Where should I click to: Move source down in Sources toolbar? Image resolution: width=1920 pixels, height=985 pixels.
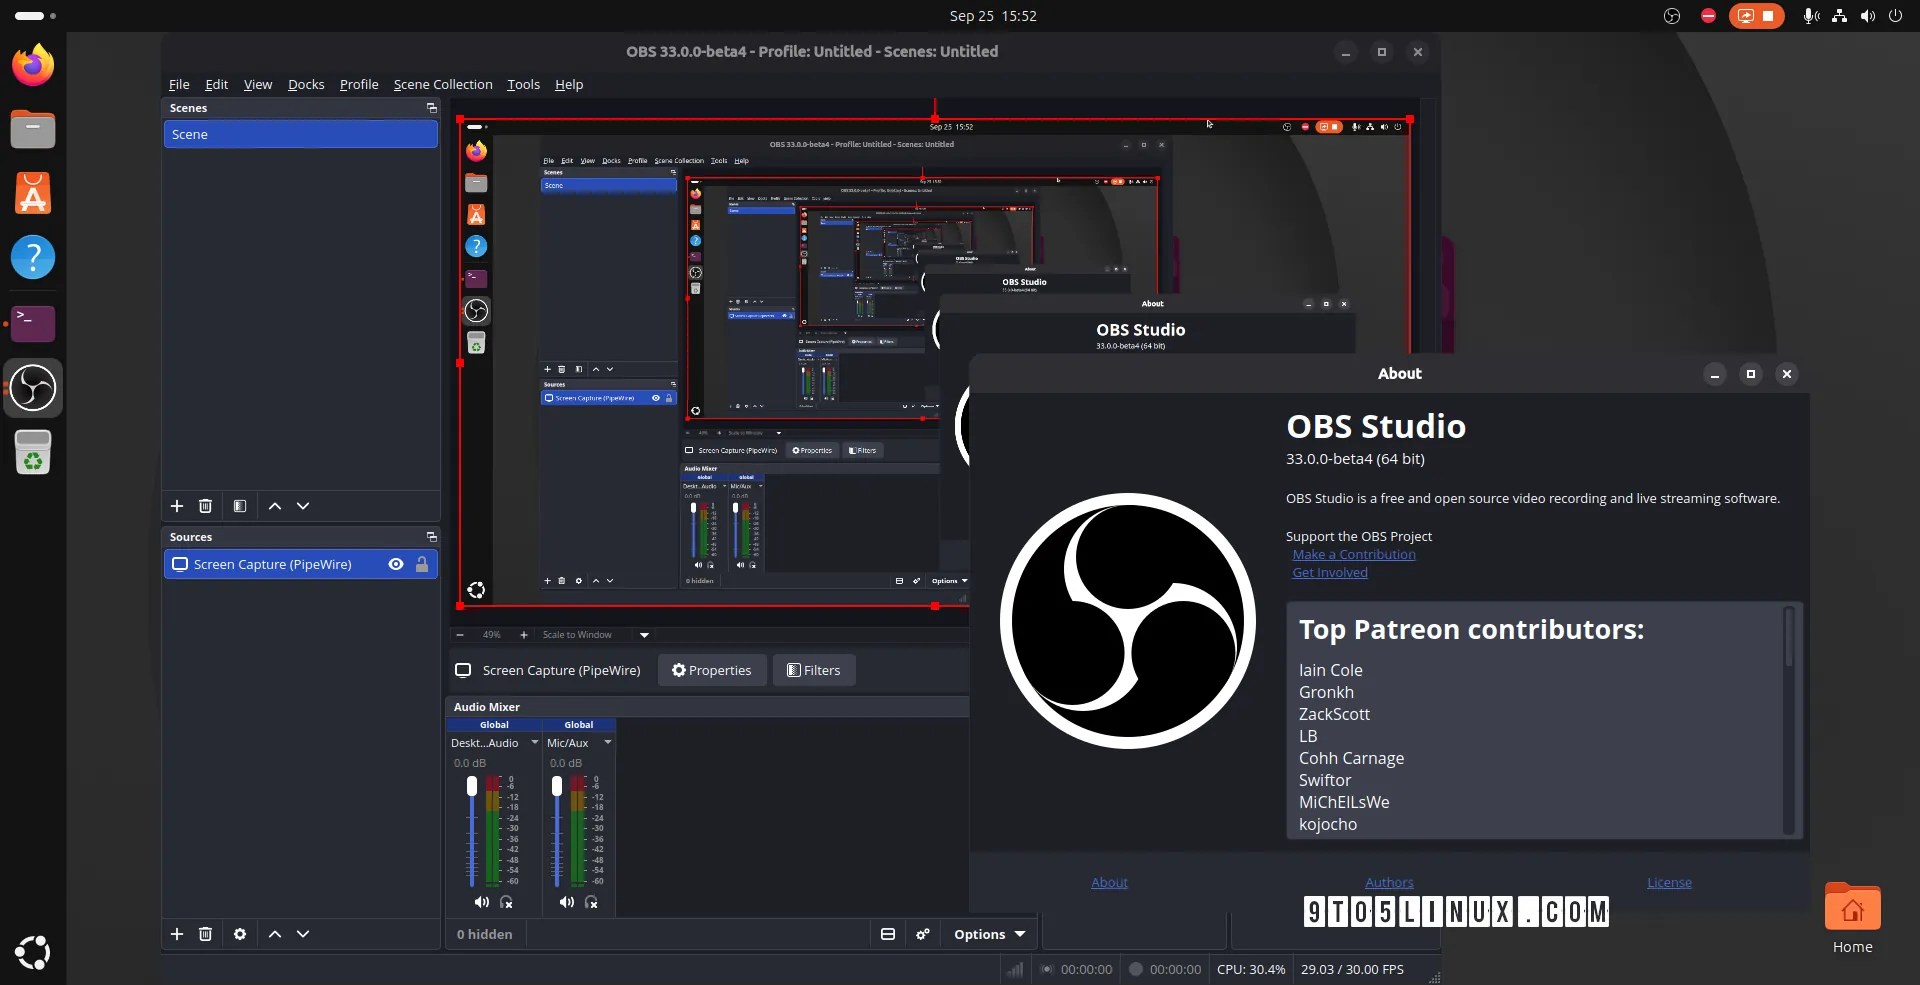[303, 934]
